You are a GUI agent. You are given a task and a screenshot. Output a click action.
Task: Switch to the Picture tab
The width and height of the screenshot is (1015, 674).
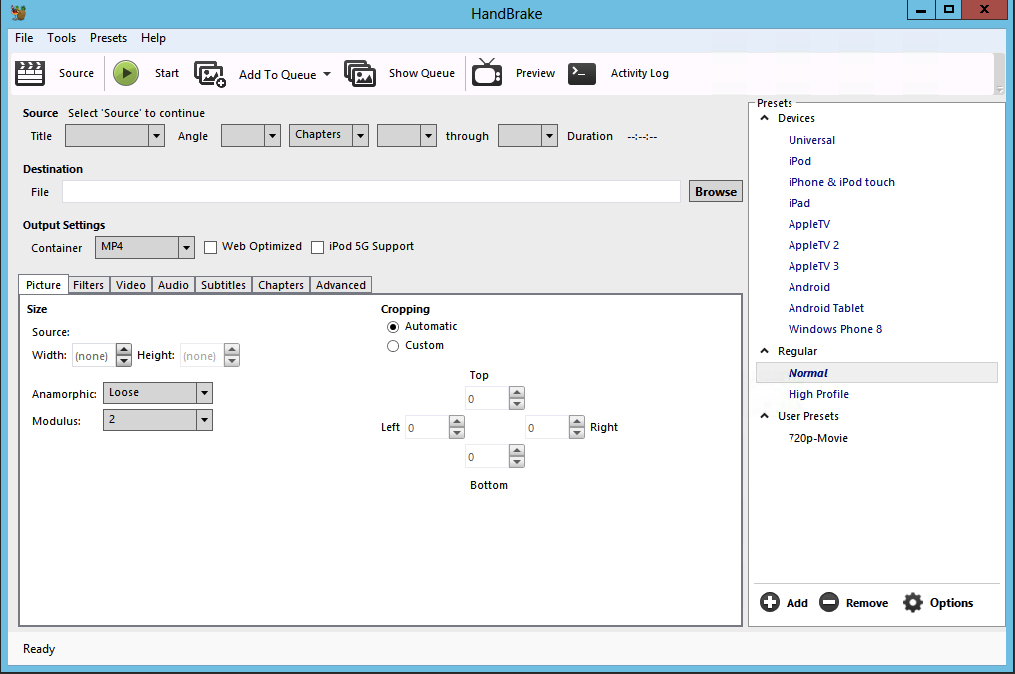point(43,285)
